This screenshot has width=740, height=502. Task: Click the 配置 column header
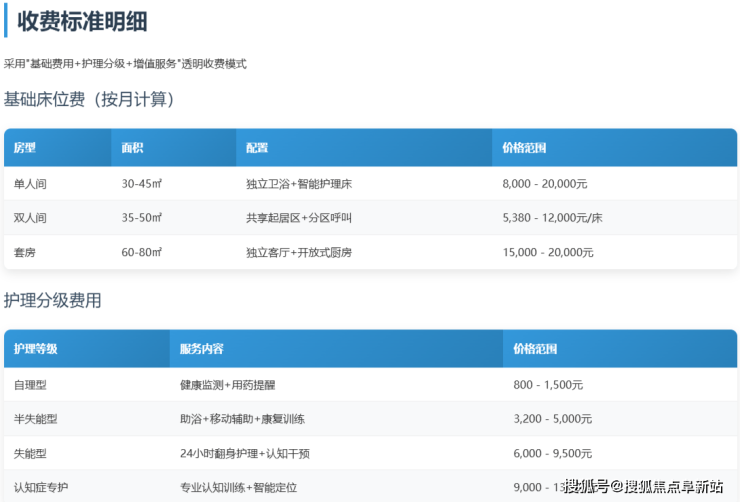[257, 148]
